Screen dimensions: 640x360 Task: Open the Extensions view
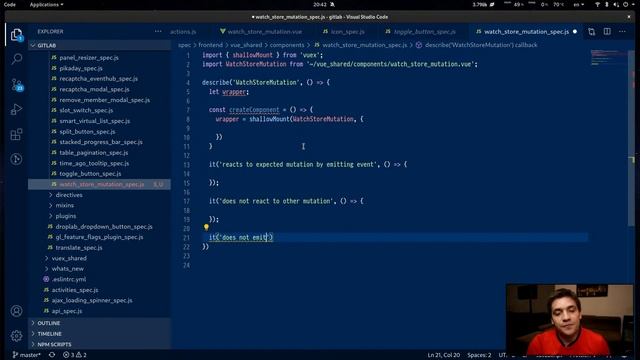(x=16, y=134)
